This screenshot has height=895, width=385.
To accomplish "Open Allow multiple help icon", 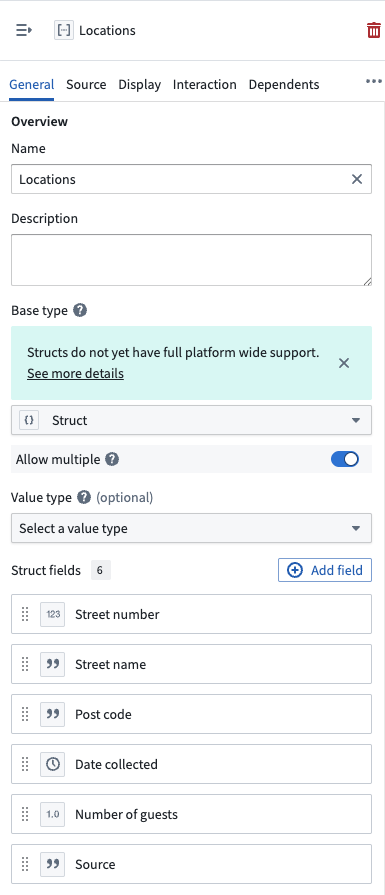I will coord(113,459).
